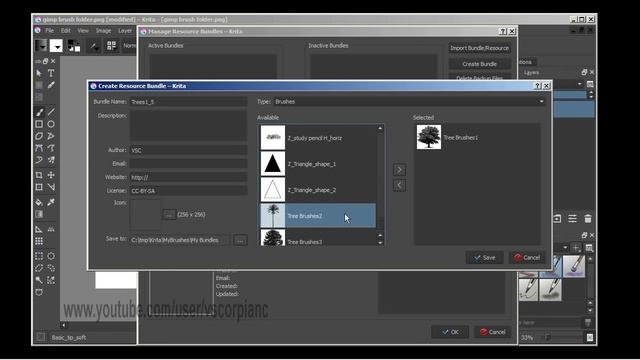
Task: Select the Rectangular Selection tool
Action: click(39, 256)
